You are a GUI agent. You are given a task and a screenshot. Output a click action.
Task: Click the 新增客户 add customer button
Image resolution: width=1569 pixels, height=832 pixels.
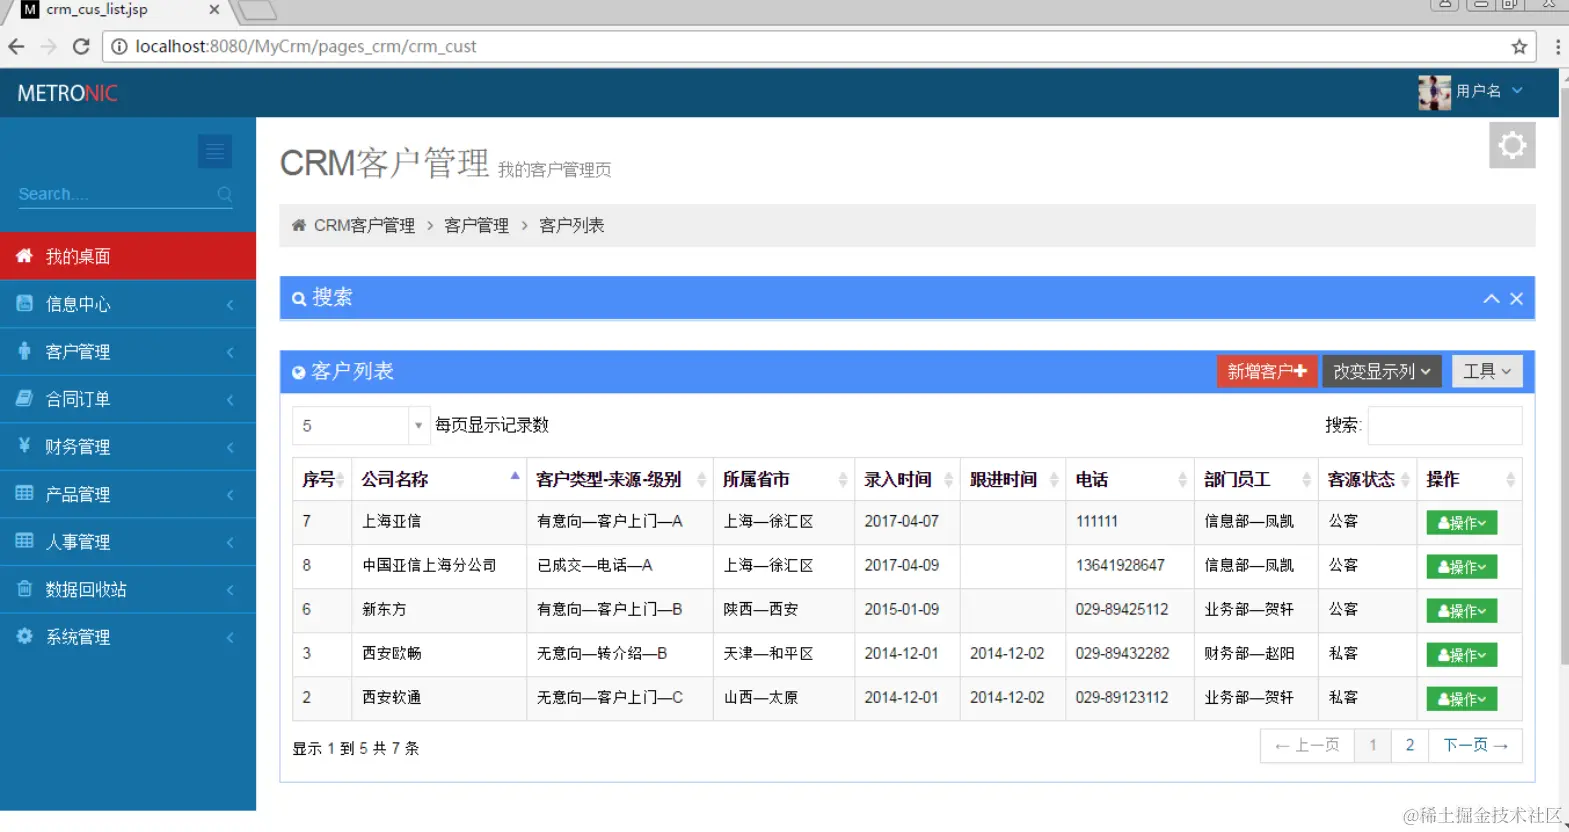tap(1267, 371)
